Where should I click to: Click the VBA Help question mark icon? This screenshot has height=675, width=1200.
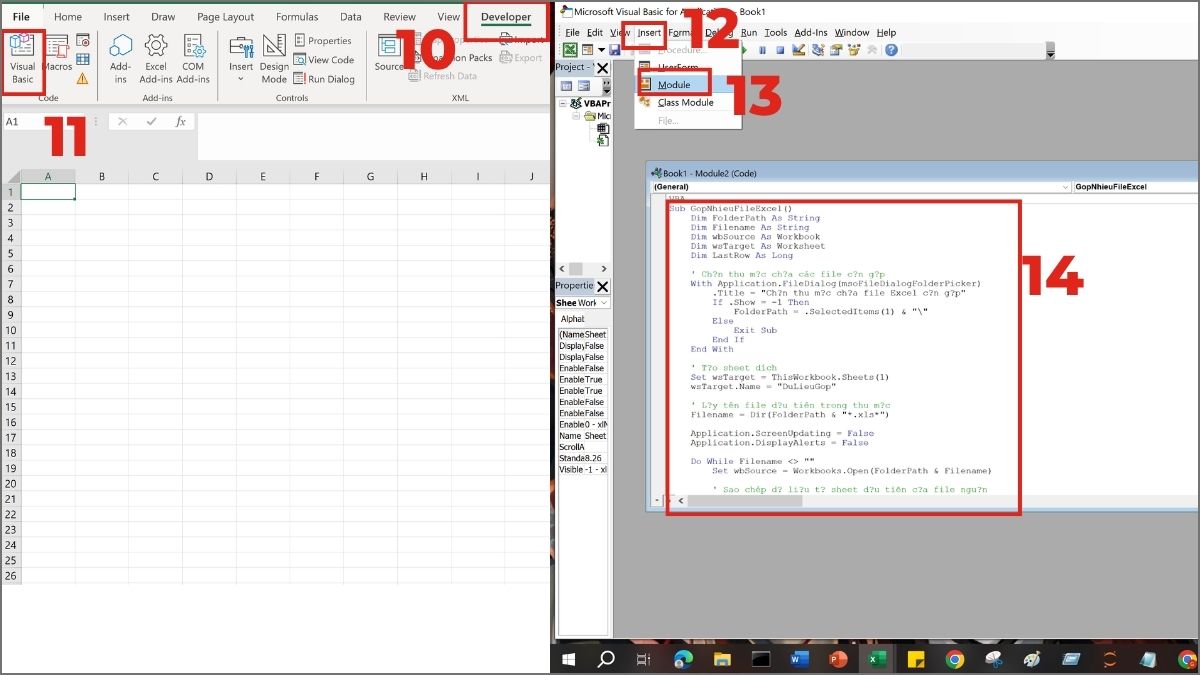pos(891,50)
